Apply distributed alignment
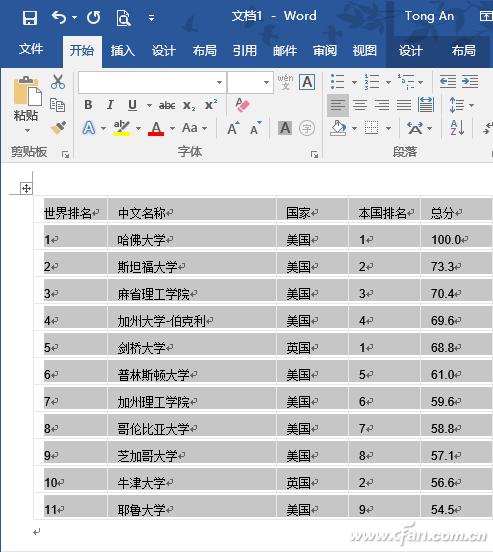Image resolution: width=493 pixels, height=552 pixels. (x=426, y=105)
